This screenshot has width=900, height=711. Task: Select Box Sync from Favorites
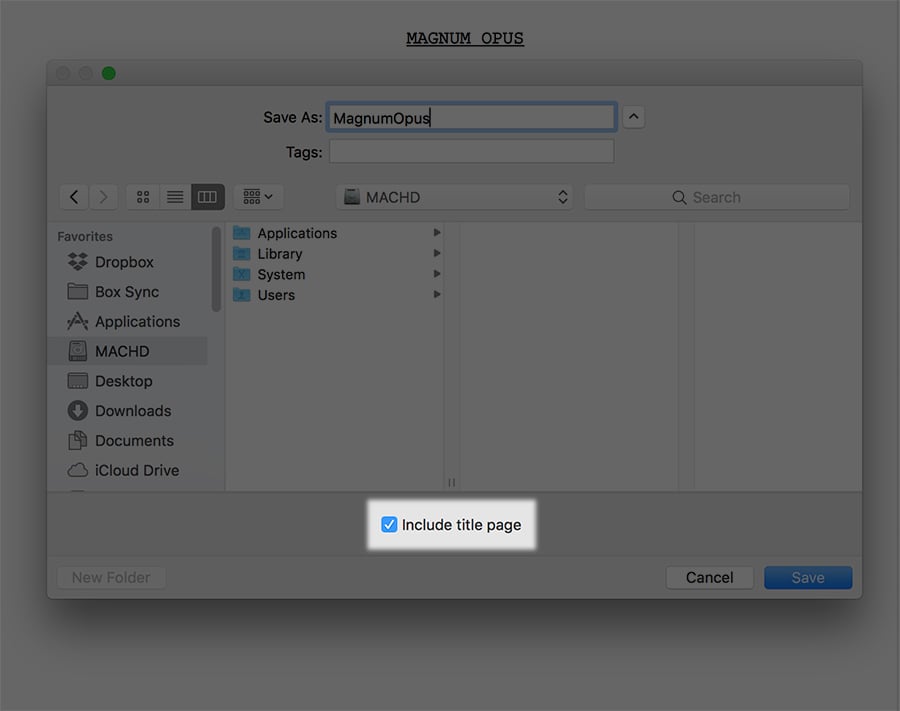point(125,291)
